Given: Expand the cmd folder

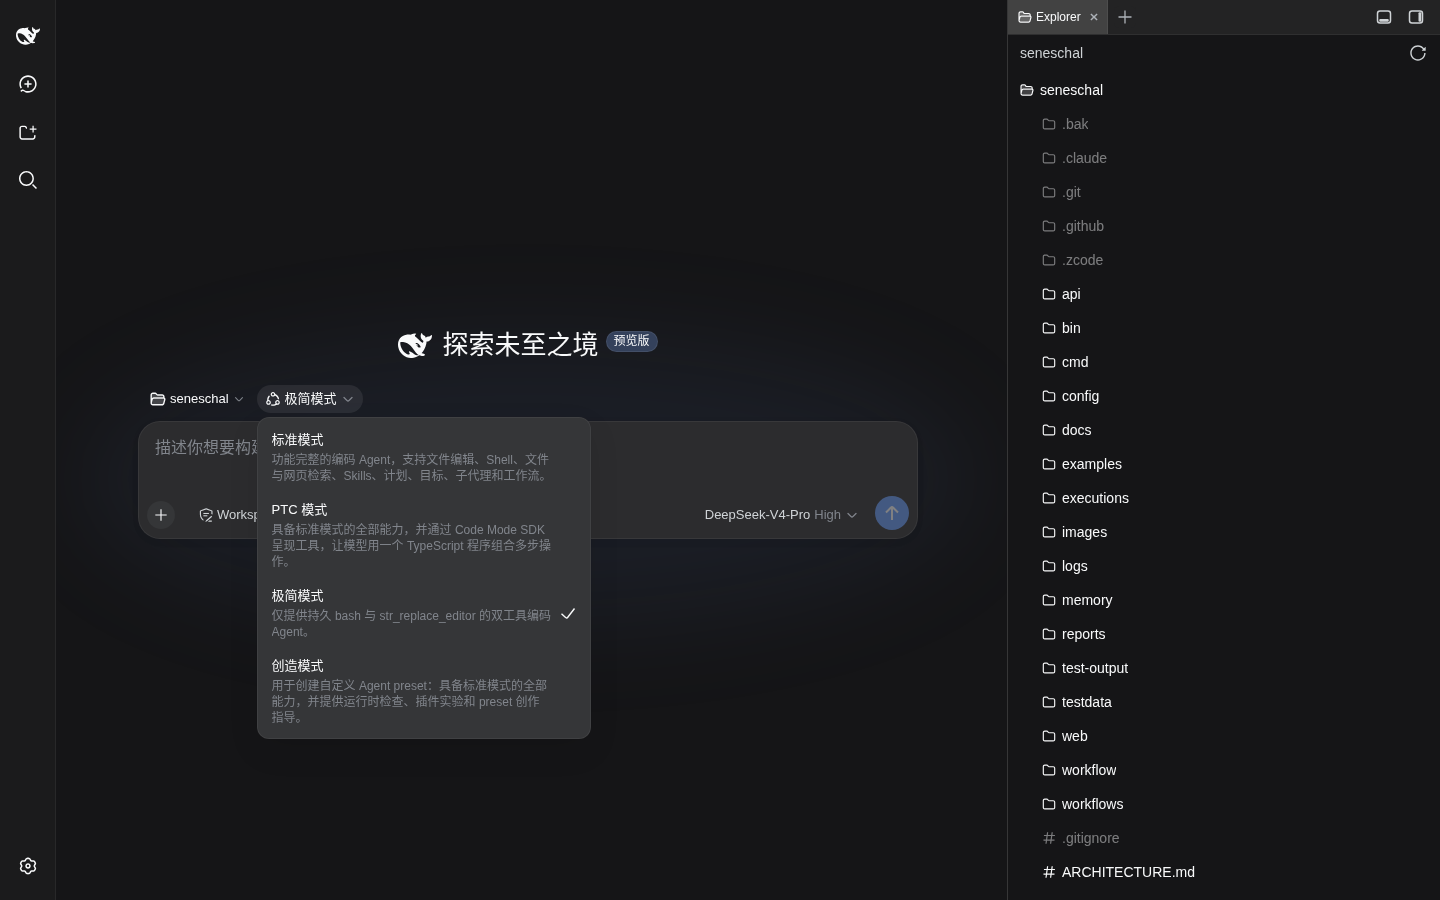Looking at the screenshot, I should pyautogui.click(x=1224, y=362).
